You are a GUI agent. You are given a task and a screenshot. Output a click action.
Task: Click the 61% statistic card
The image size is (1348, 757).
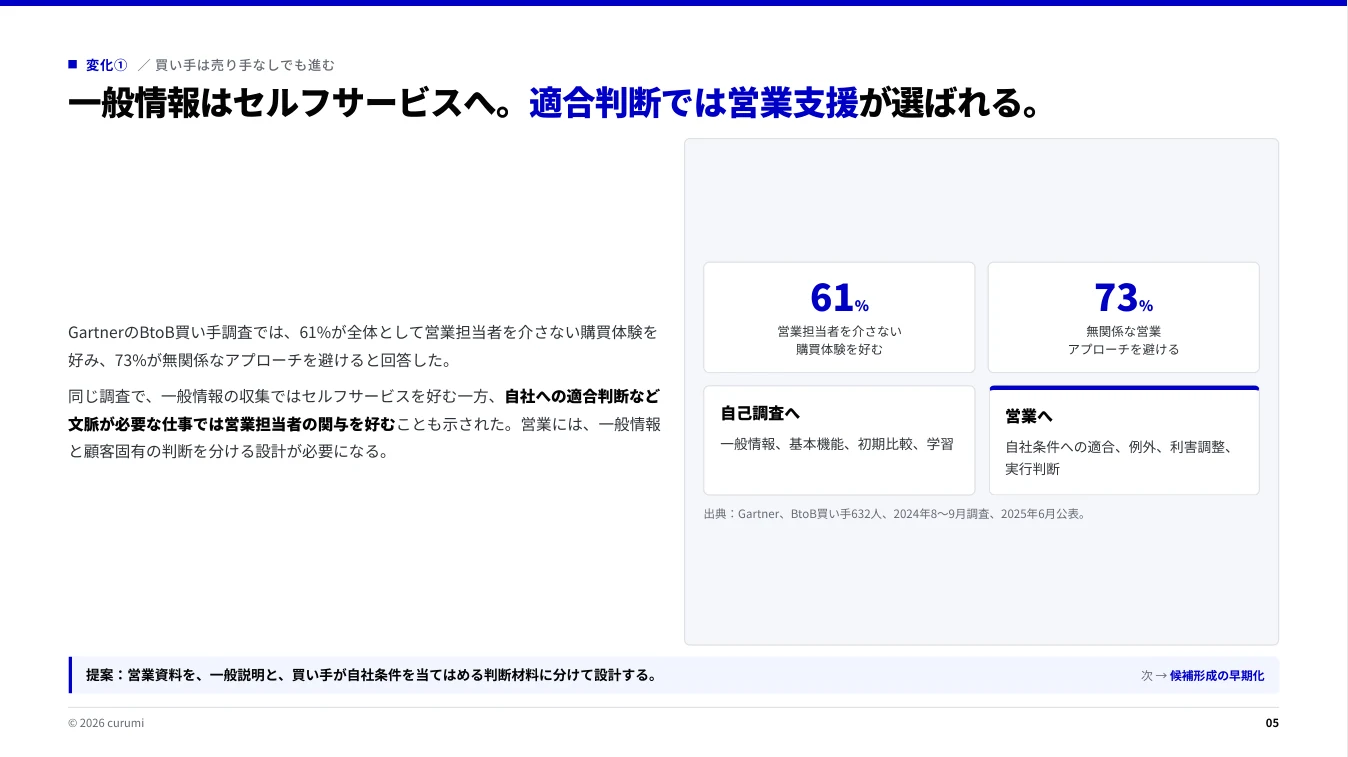click(839, 317)
